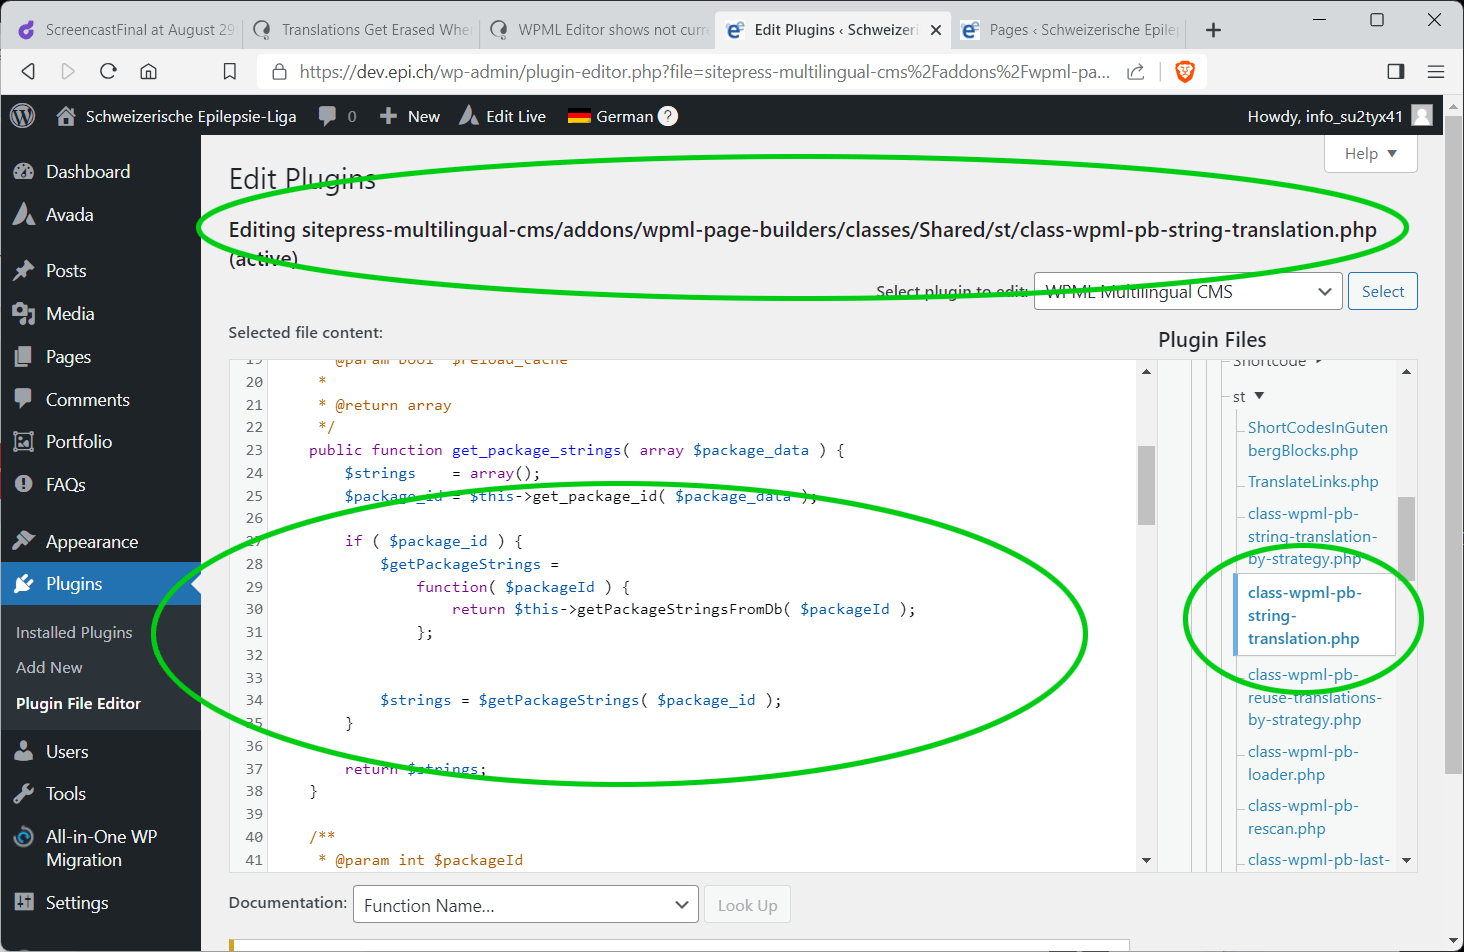
Task: Click the Users icon in the sidebar
Action: (x=24, y=752)
